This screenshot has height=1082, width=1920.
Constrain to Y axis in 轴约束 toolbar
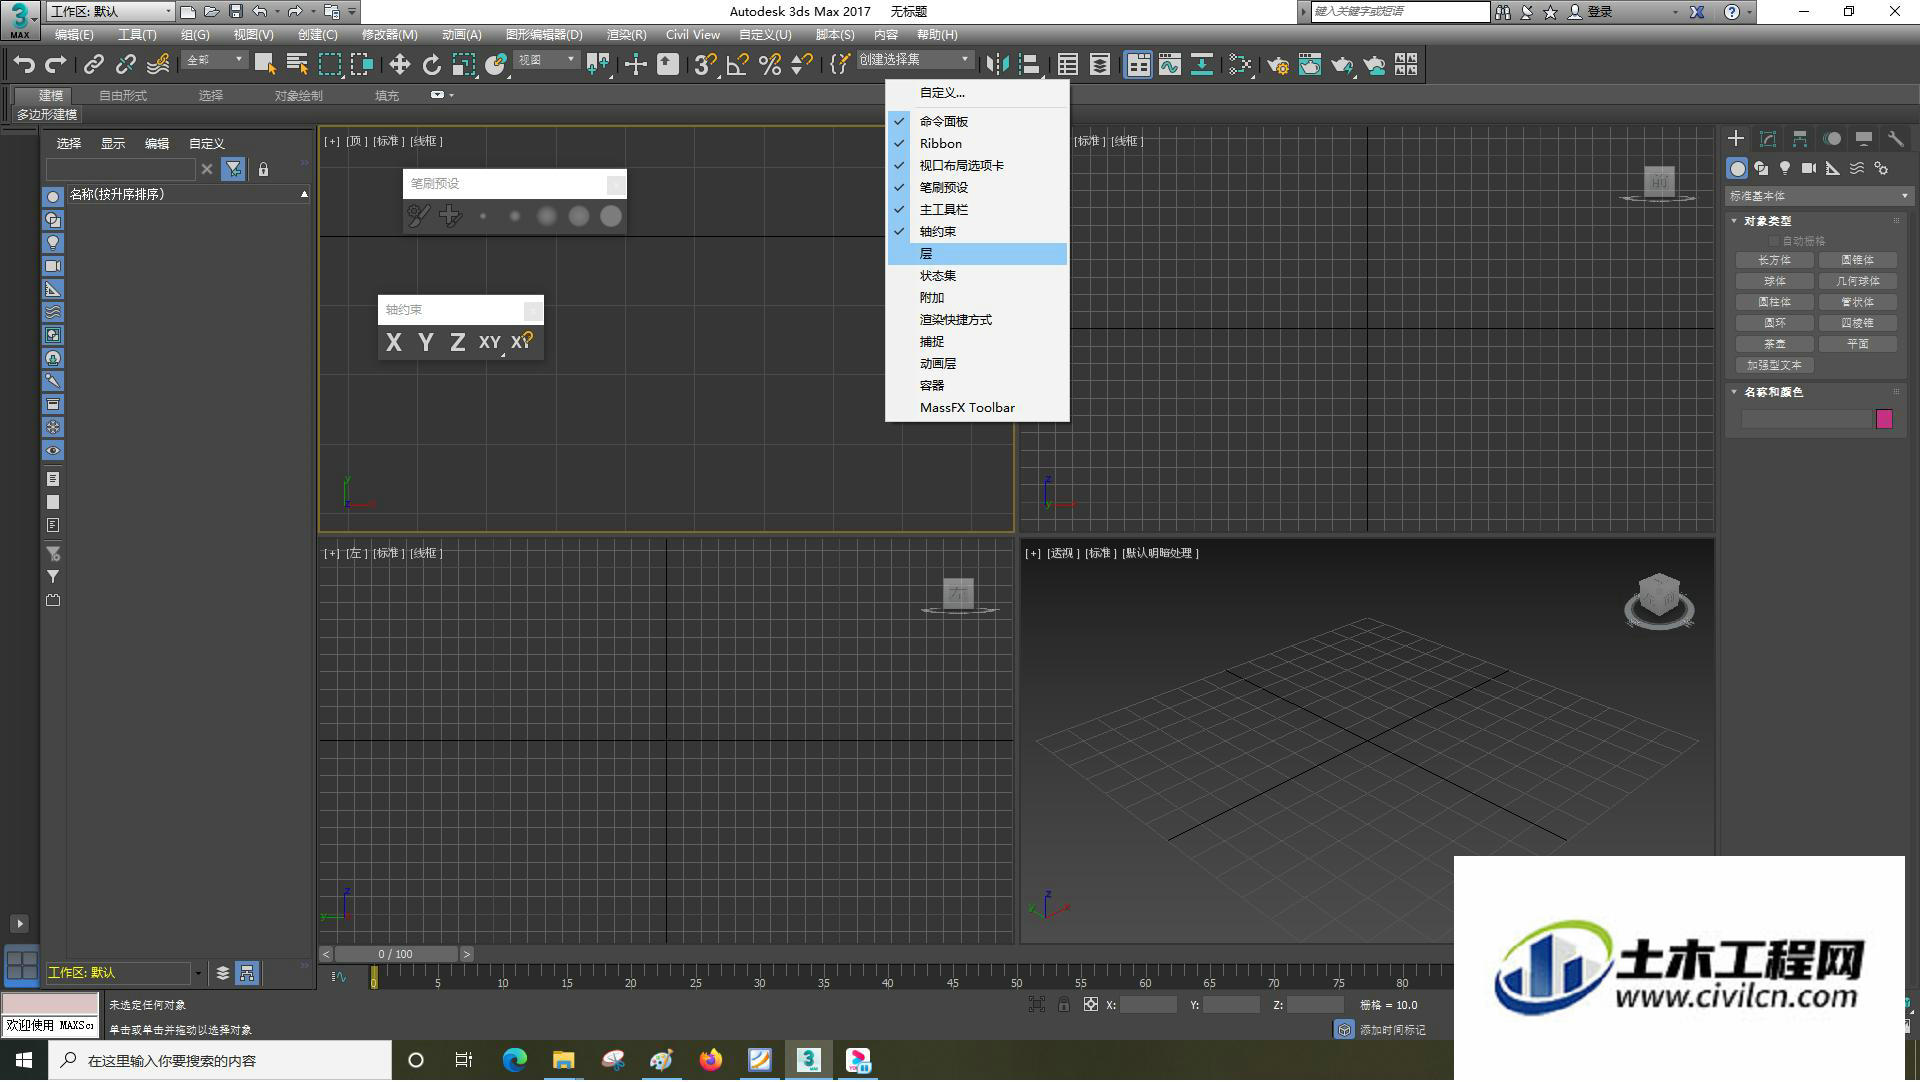(x=426, y=343)
